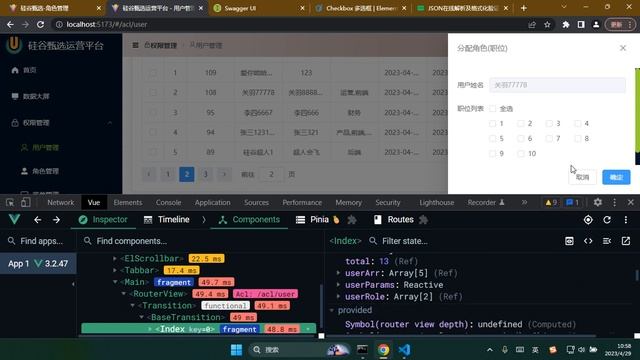
Task: Select the inspect element picker icon in DevTools
Action: pyautogui.click(x=10, y=202)
